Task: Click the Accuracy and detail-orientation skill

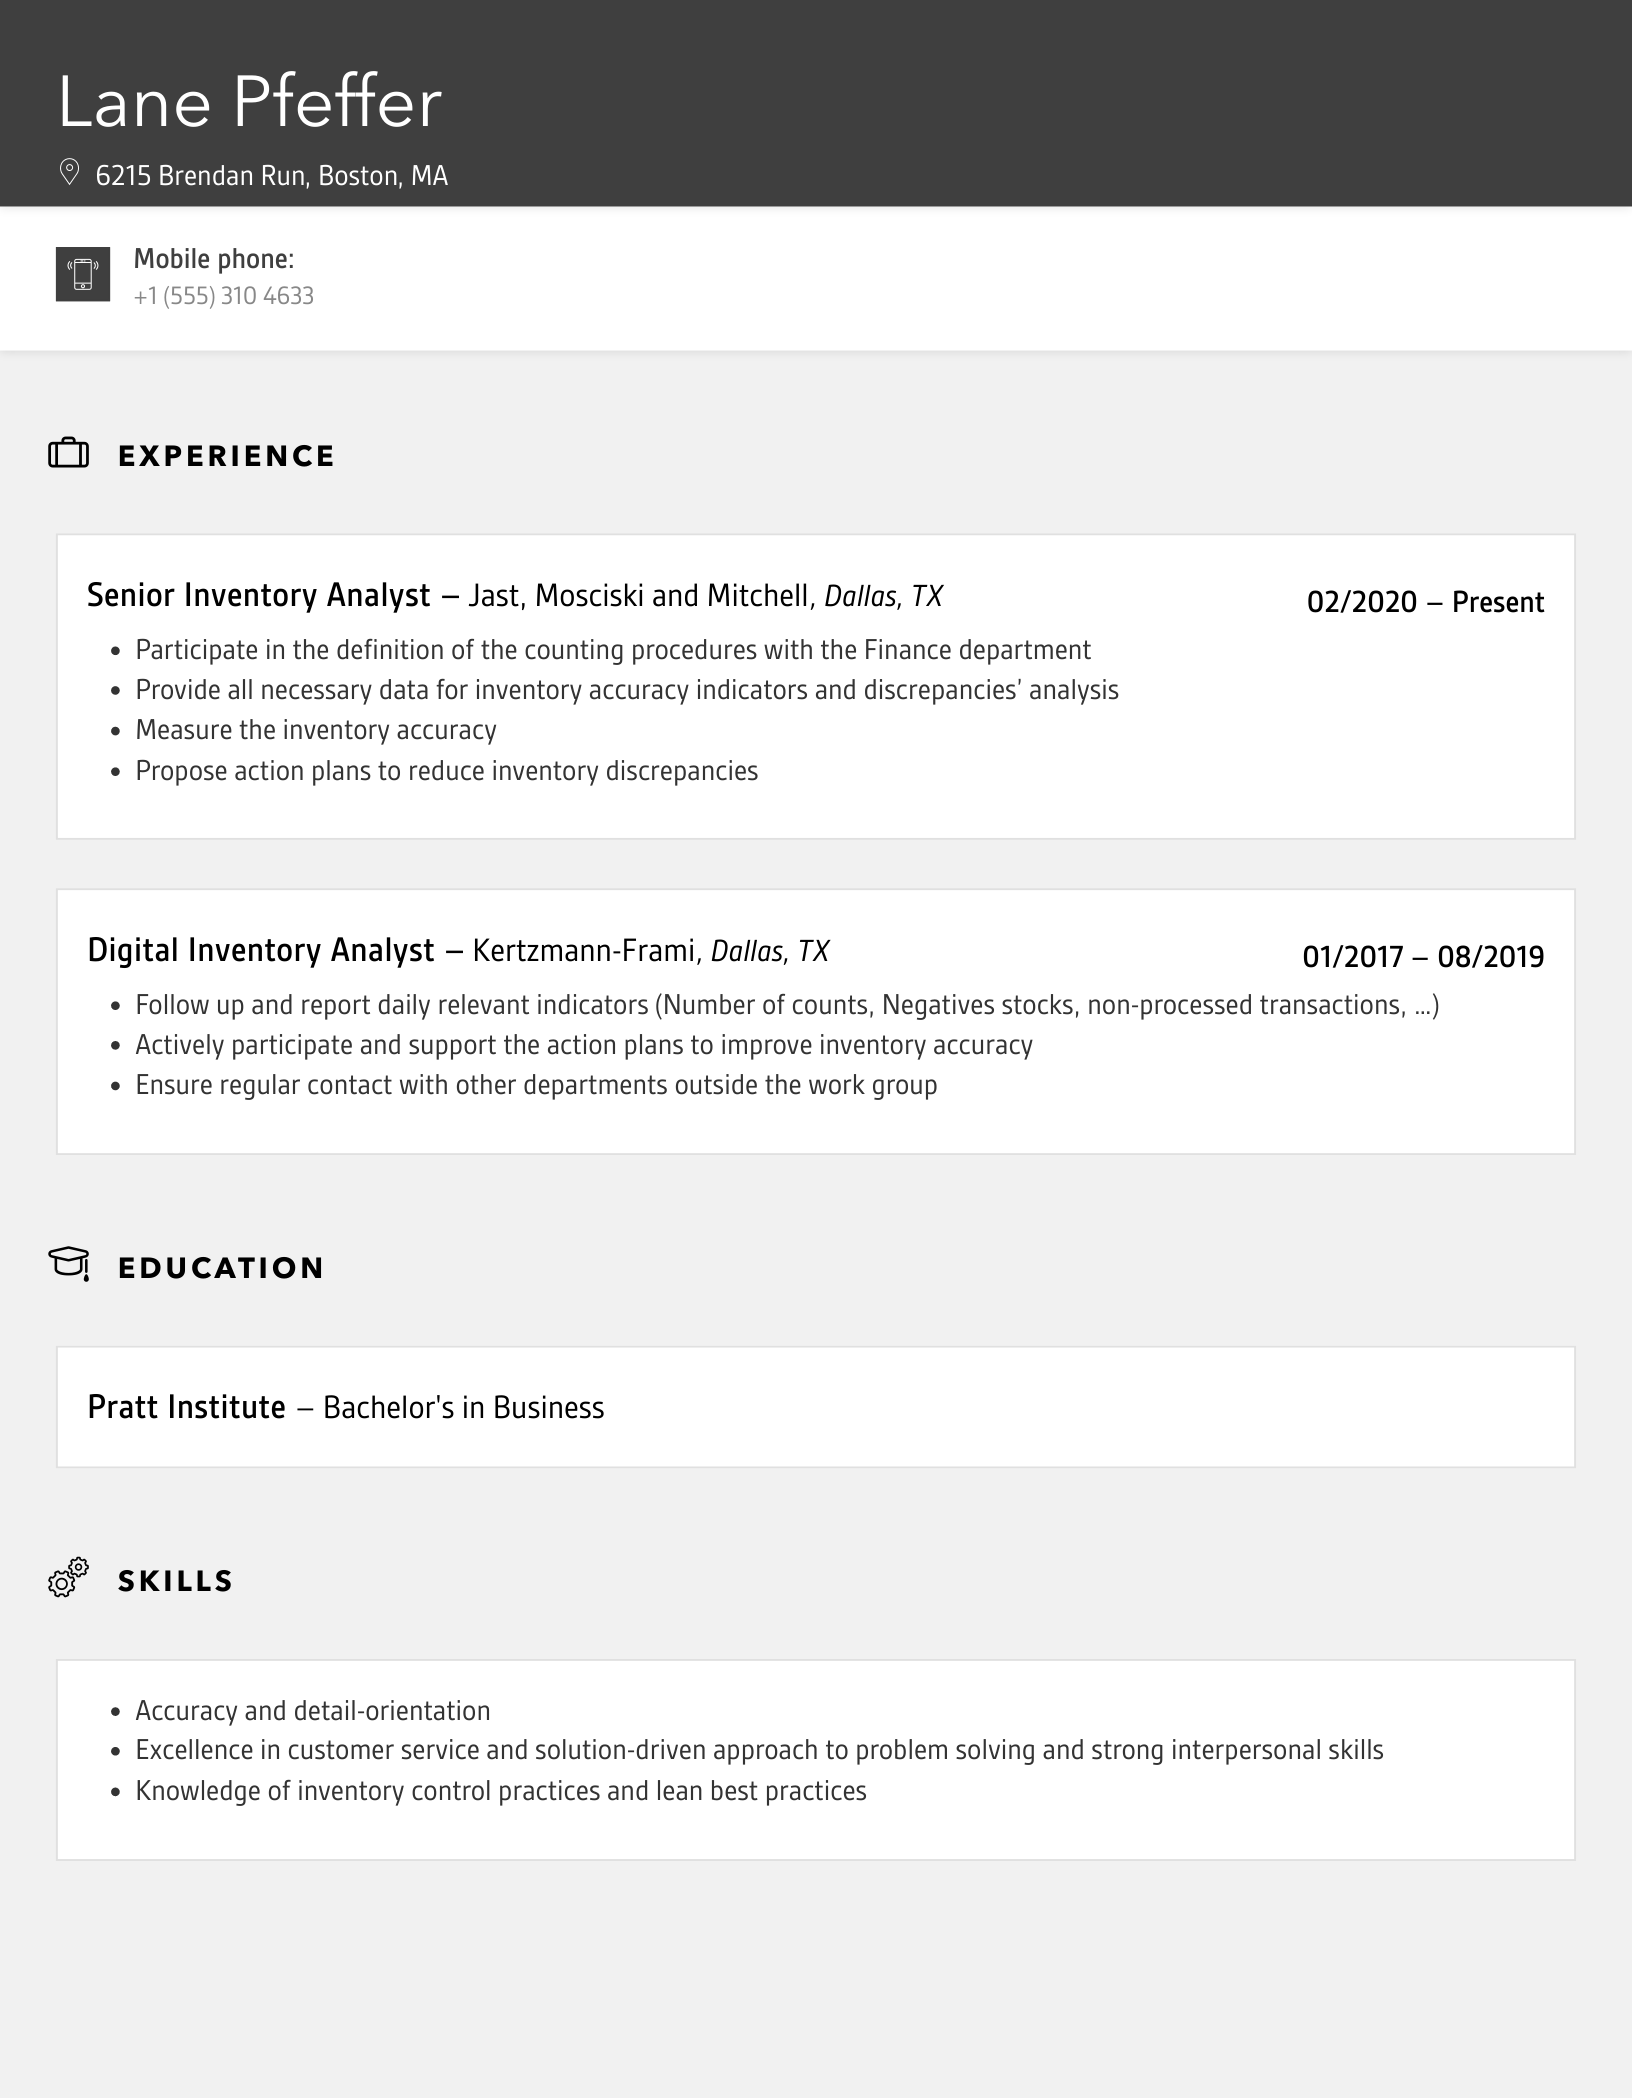Action: [313, 1711]
